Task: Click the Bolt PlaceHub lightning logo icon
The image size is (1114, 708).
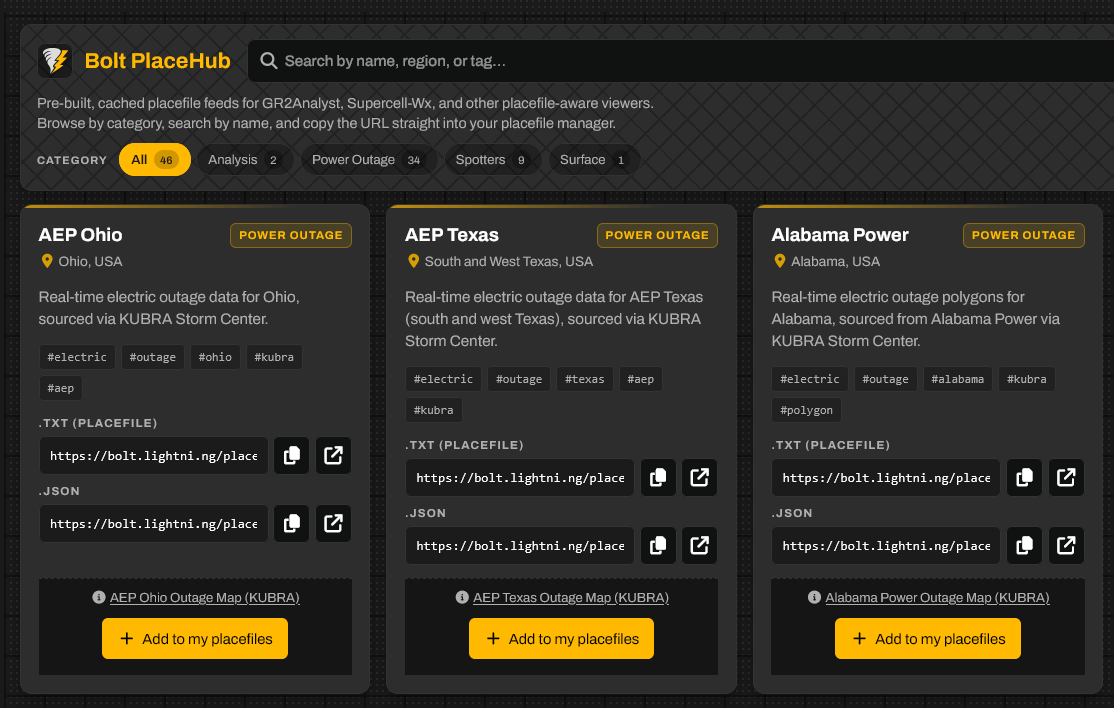Action: (55, 61)
